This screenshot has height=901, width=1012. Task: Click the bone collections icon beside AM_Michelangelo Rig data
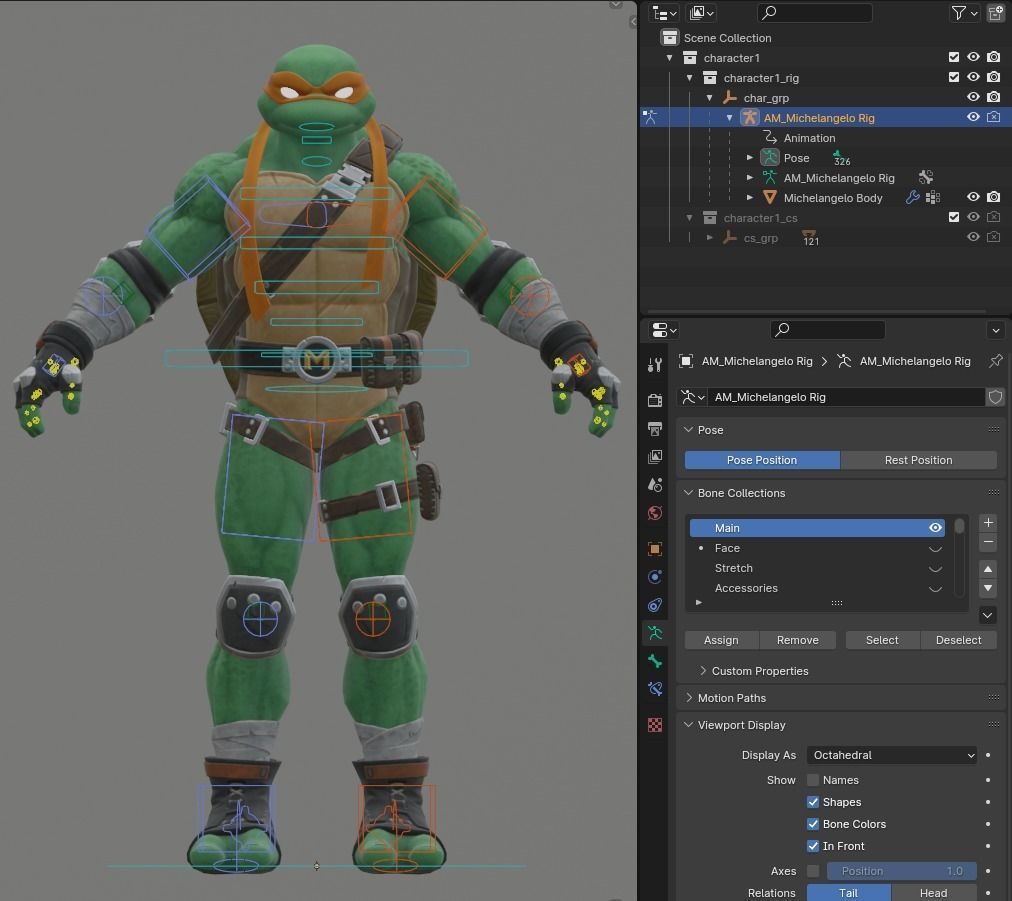(926, 177)
